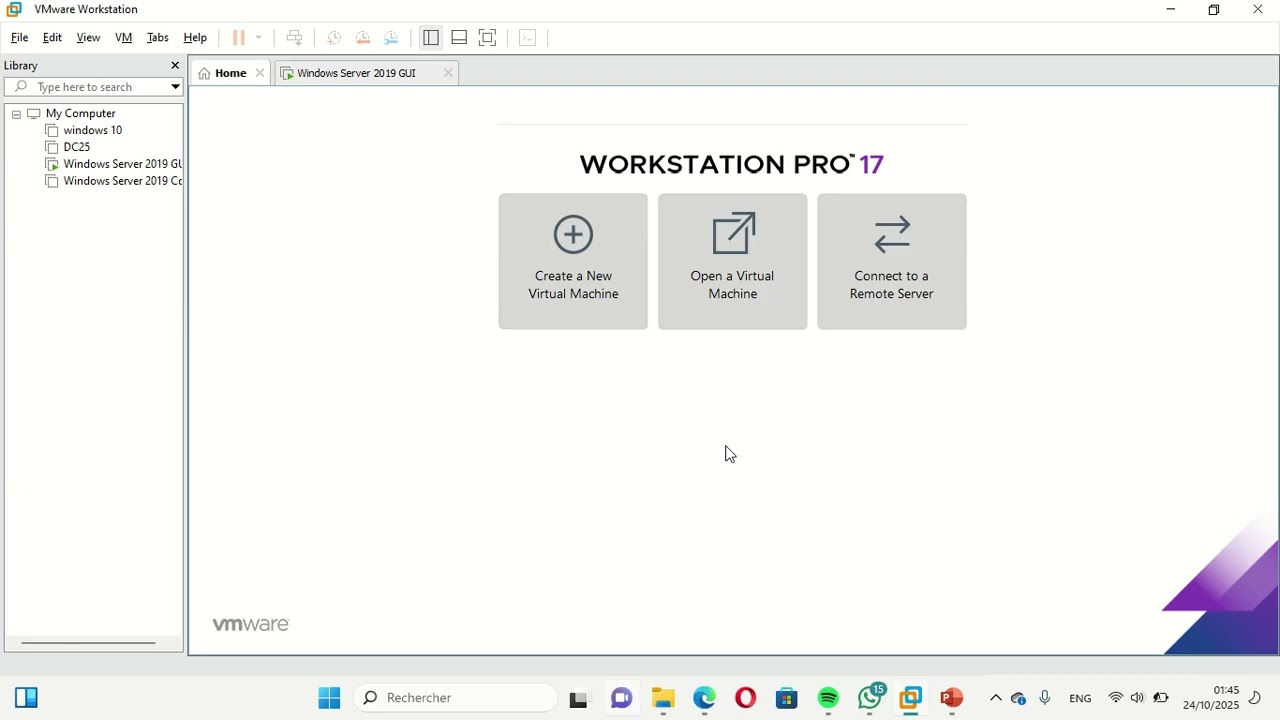This screenshot has width=1280, height=720.
Task: Close the Library panel
Action: (175, 66)
